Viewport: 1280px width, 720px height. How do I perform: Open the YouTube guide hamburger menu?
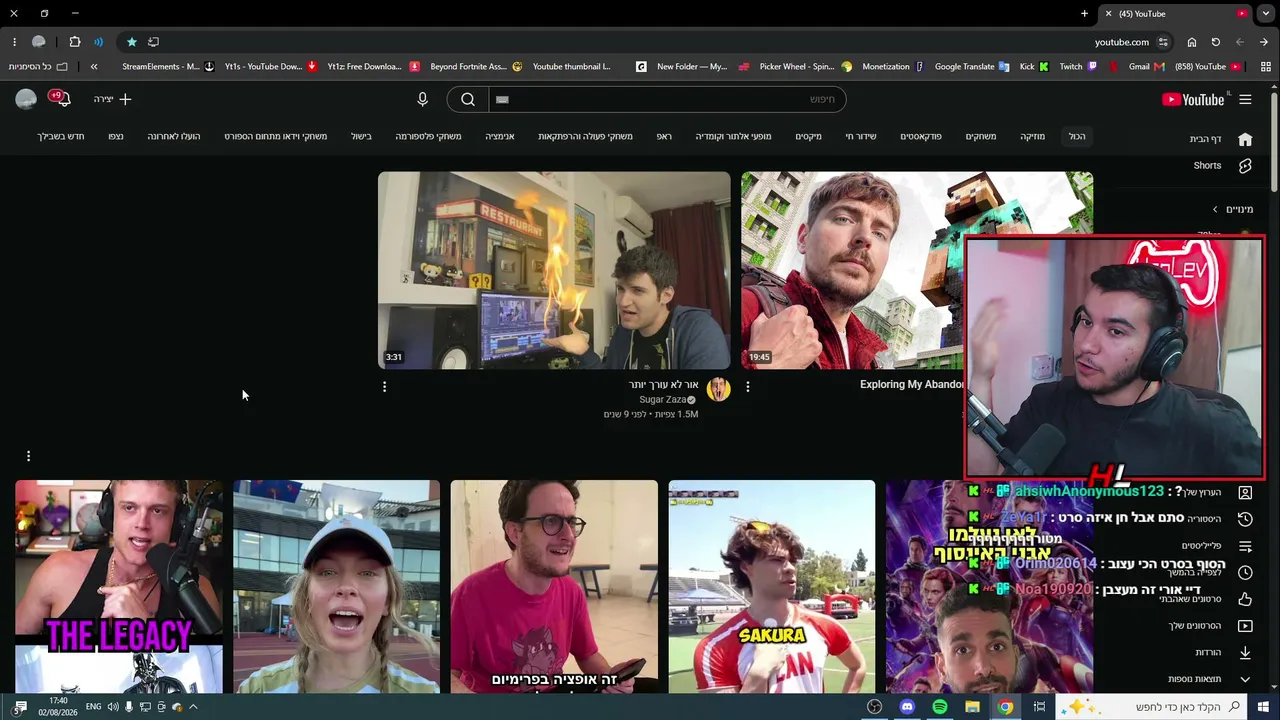pyautogui.click(x=1245, y=99)
